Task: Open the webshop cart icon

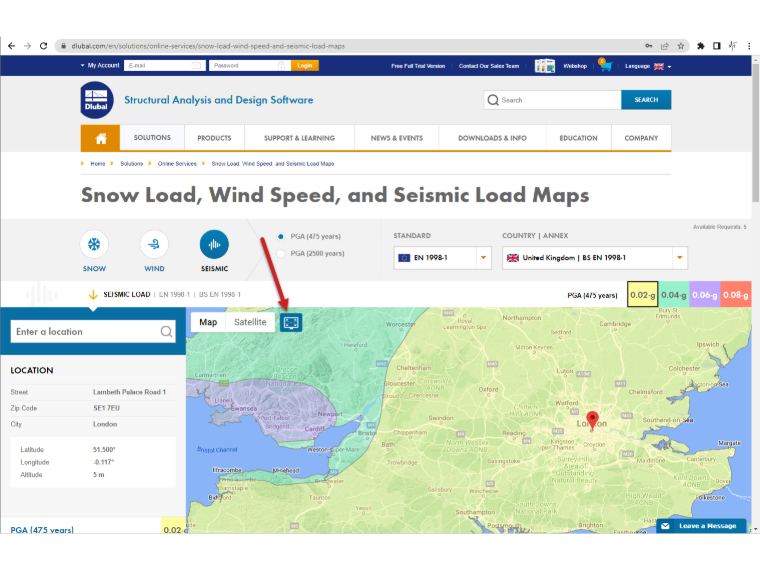Action: [605, 65]
